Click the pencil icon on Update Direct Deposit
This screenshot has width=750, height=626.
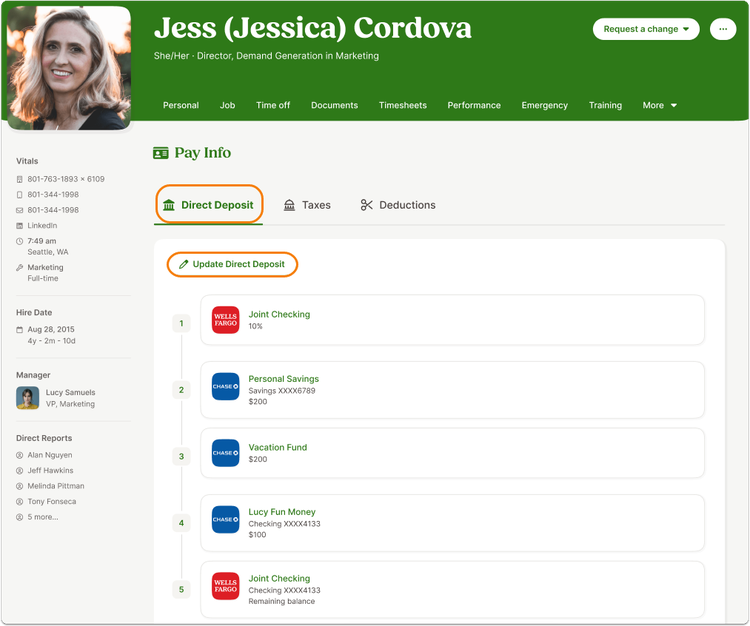click(x=183, y=264)
